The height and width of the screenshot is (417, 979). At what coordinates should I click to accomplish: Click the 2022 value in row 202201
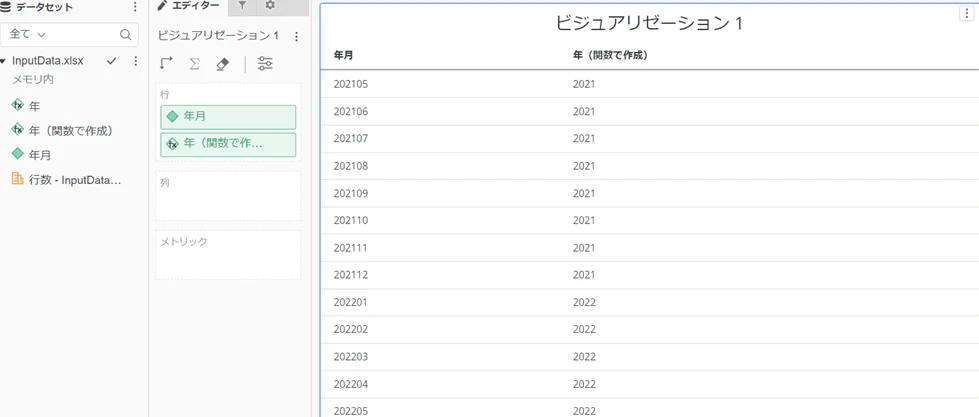[x=584, y=302]
